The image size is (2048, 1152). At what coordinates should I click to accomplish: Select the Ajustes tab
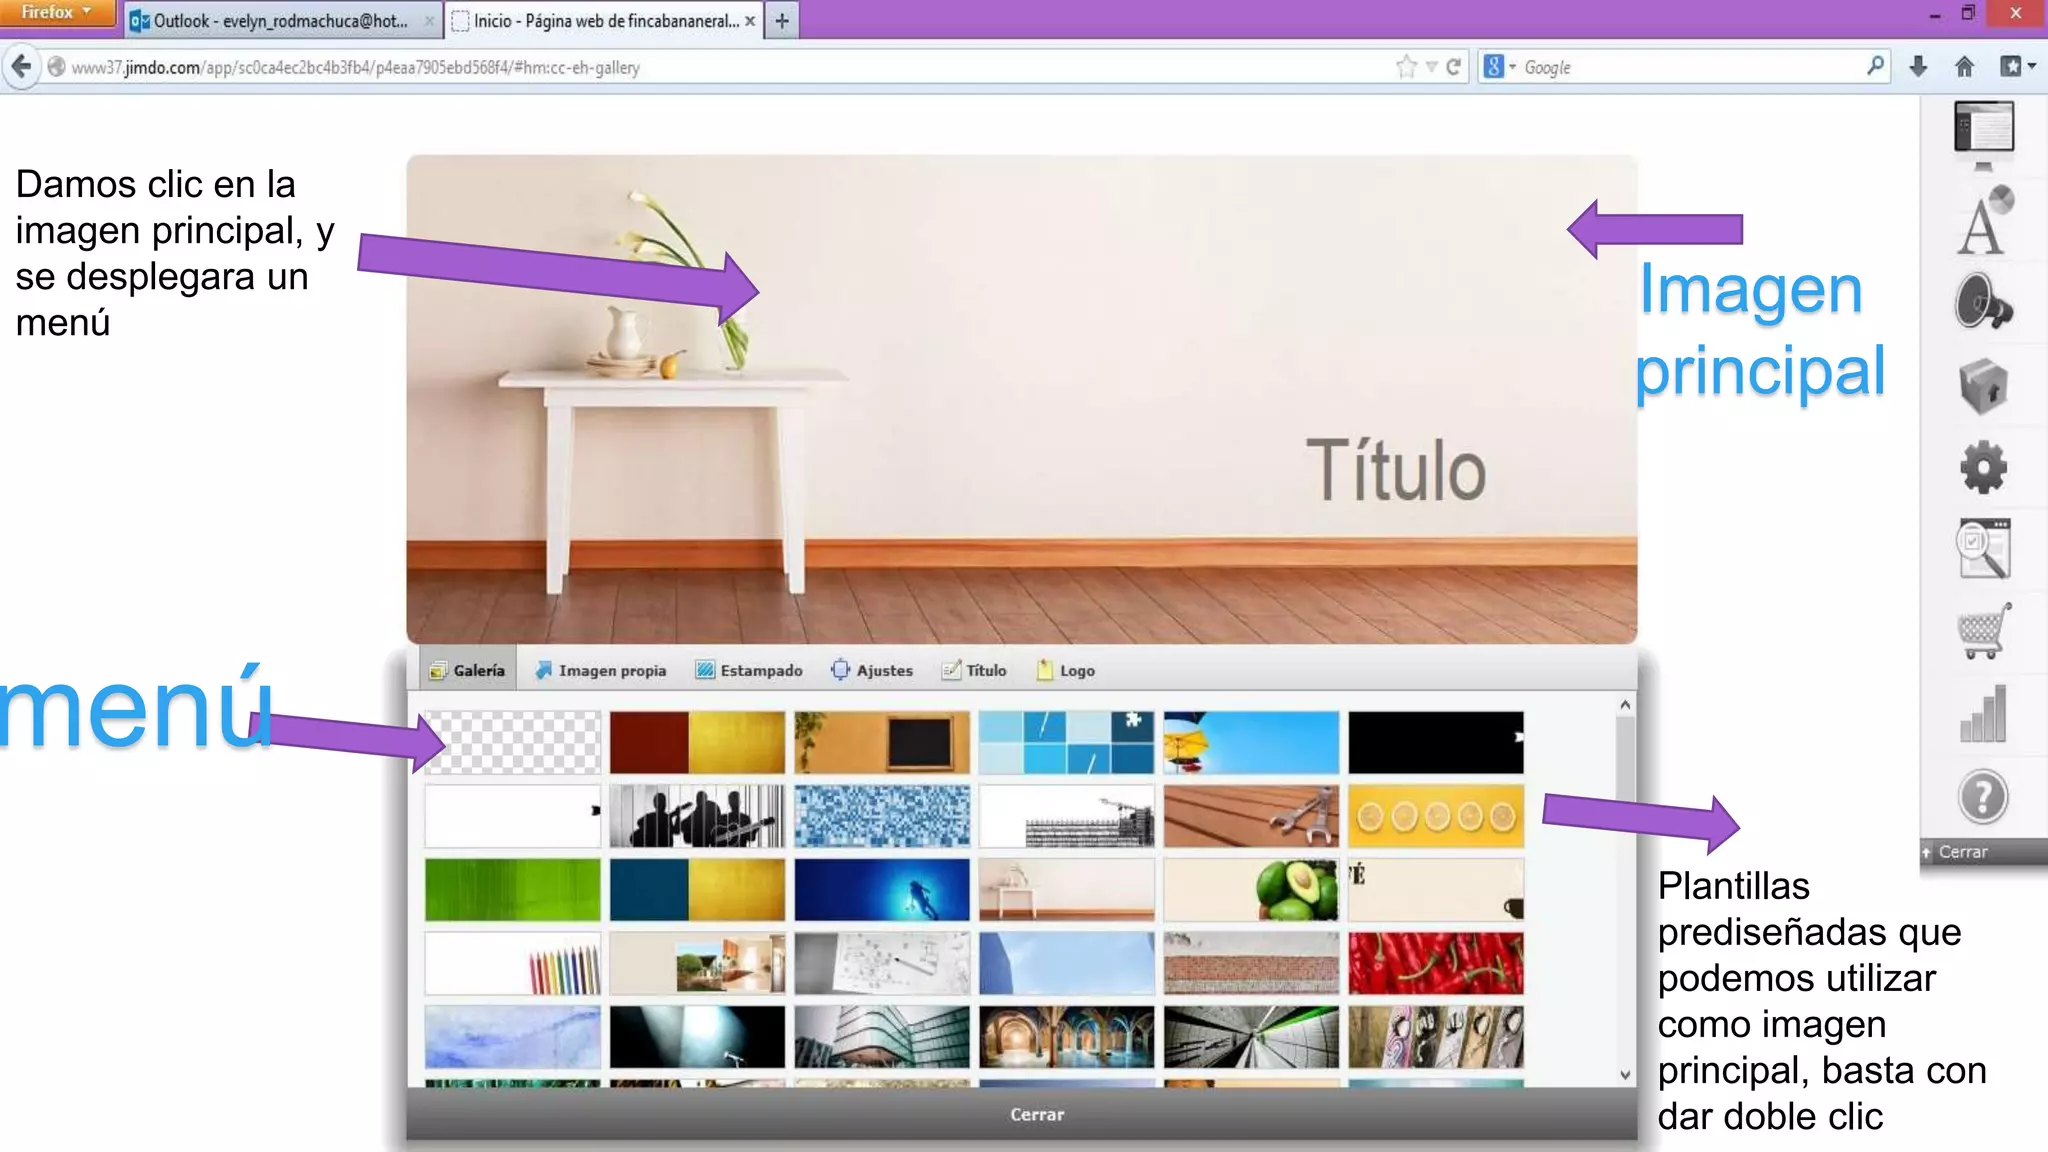[872, 671]
